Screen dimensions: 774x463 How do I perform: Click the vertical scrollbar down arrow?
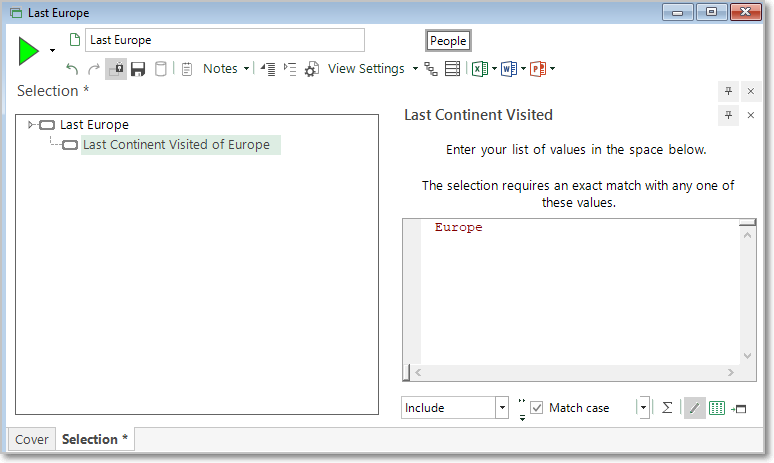[x=747, y=355]
